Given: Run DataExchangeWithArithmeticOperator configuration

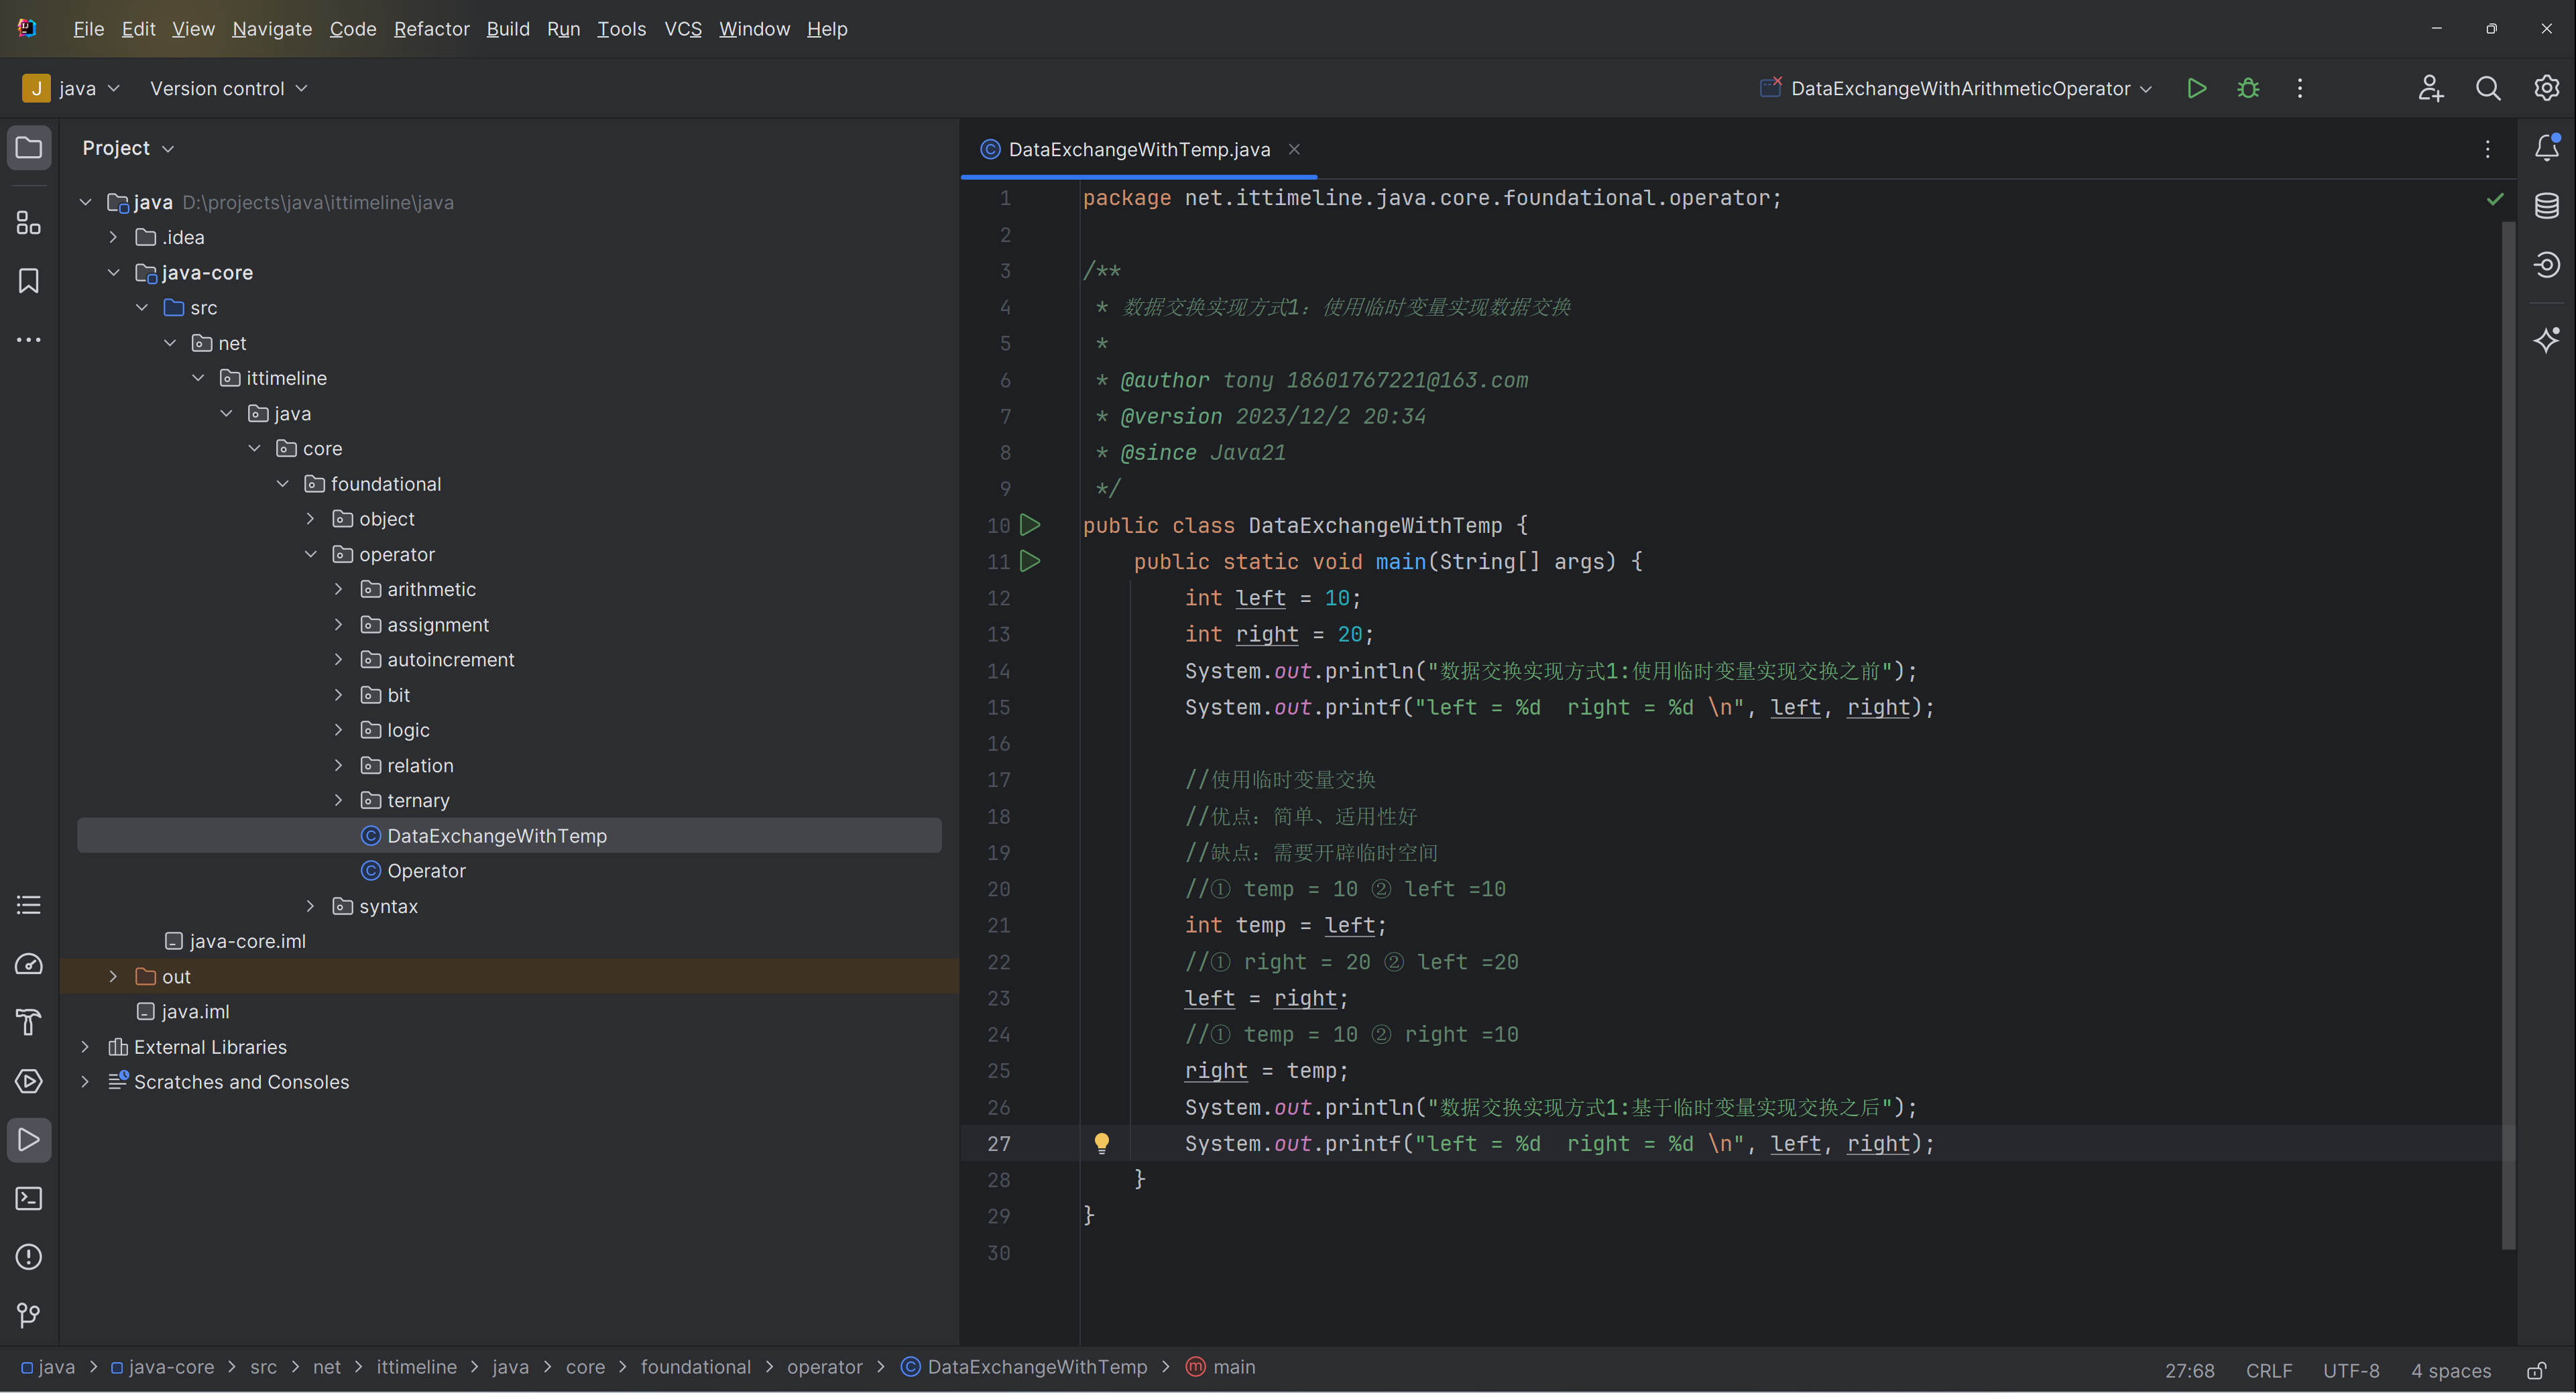Looking at the screenshot, I should (2196, 88).
